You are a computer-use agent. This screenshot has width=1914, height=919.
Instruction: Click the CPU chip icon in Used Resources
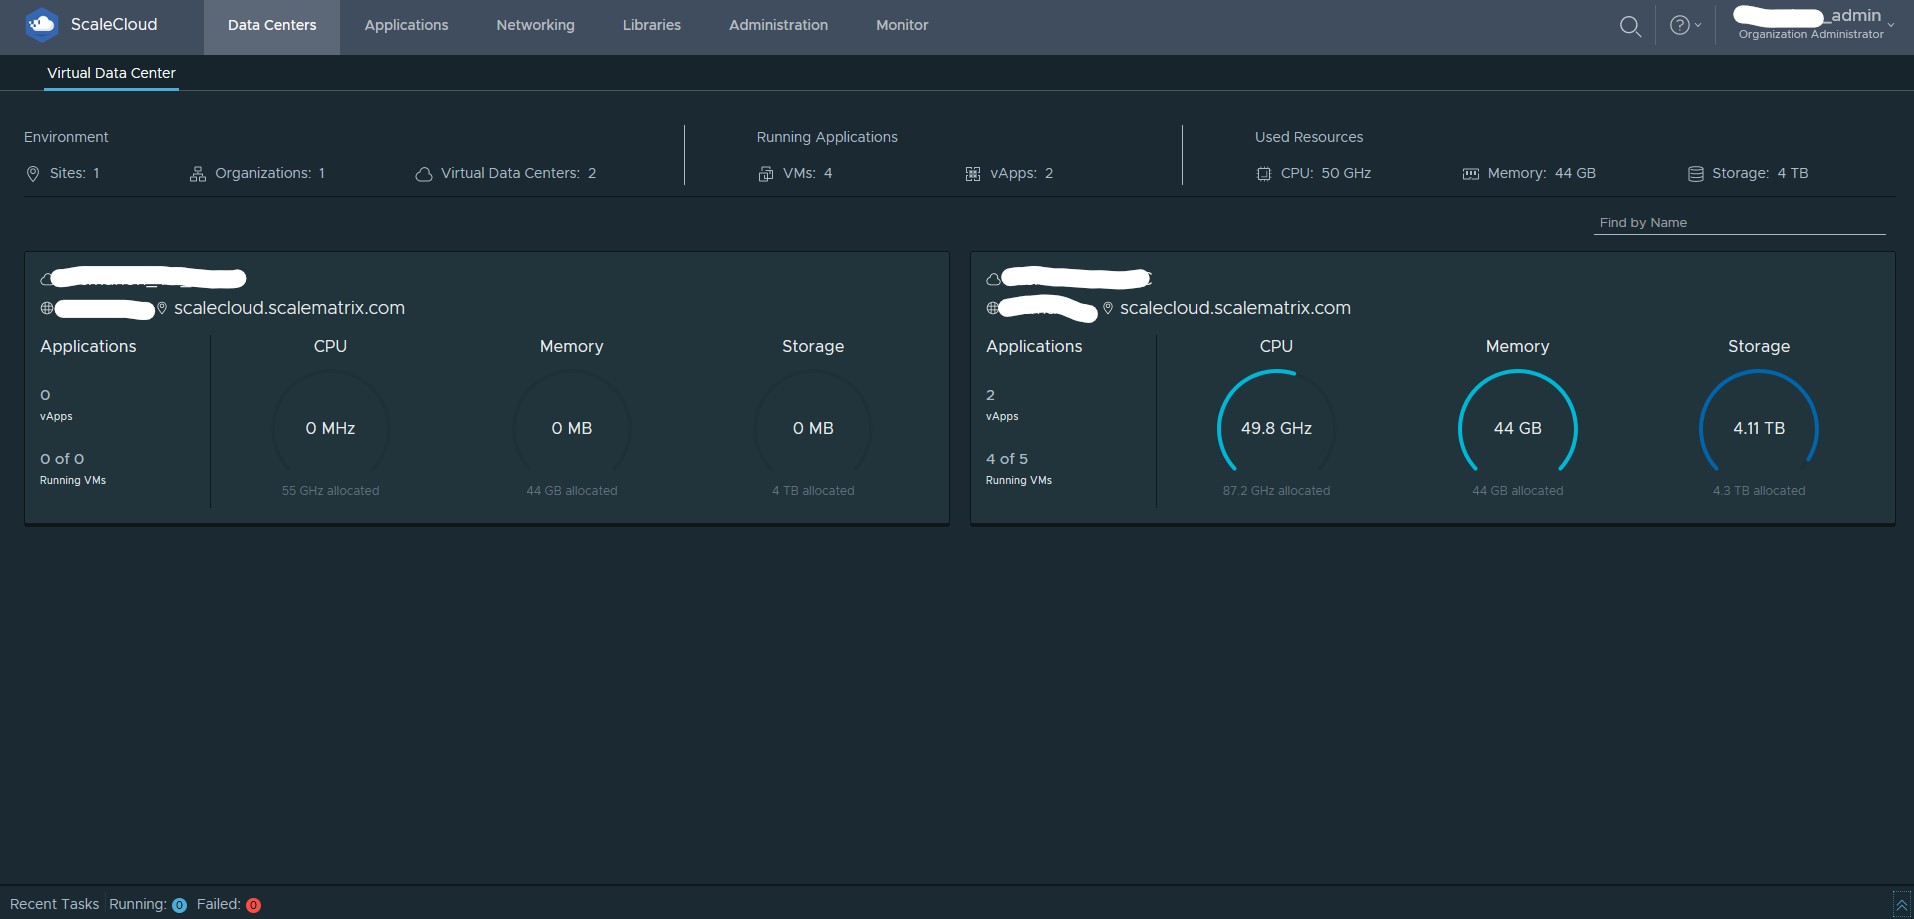coord(1264,174)
